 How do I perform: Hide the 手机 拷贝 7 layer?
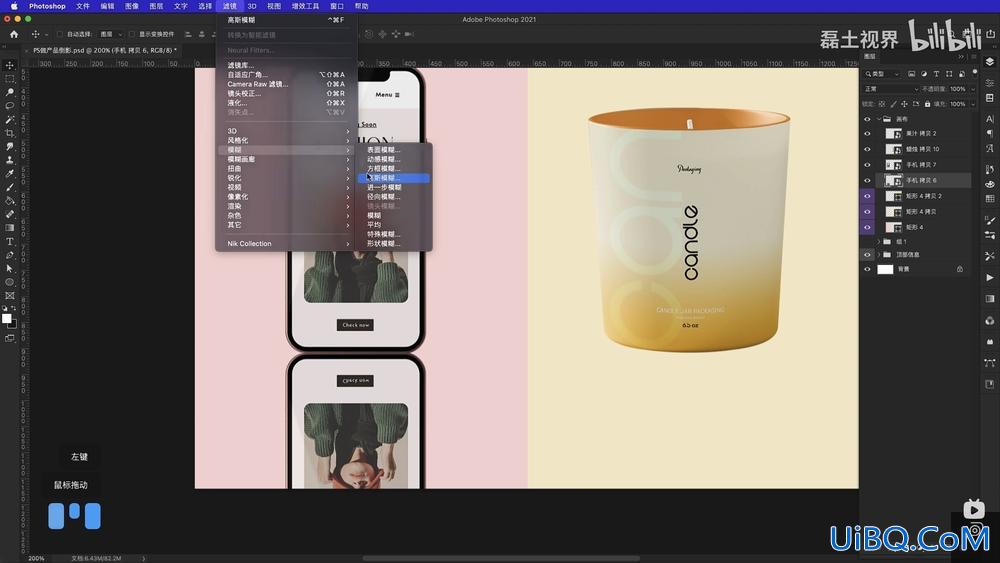(867, 165)
